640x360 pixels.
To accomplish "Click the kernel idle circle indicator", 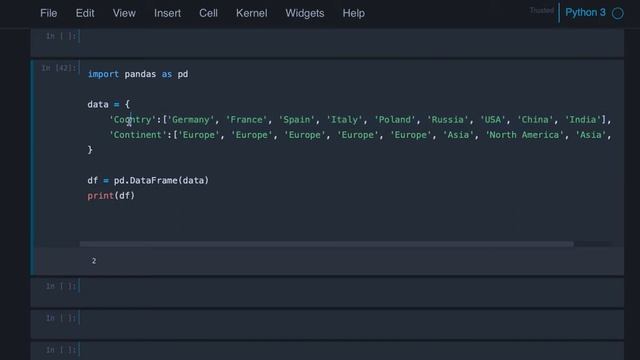I will click(x=618, y=13).
